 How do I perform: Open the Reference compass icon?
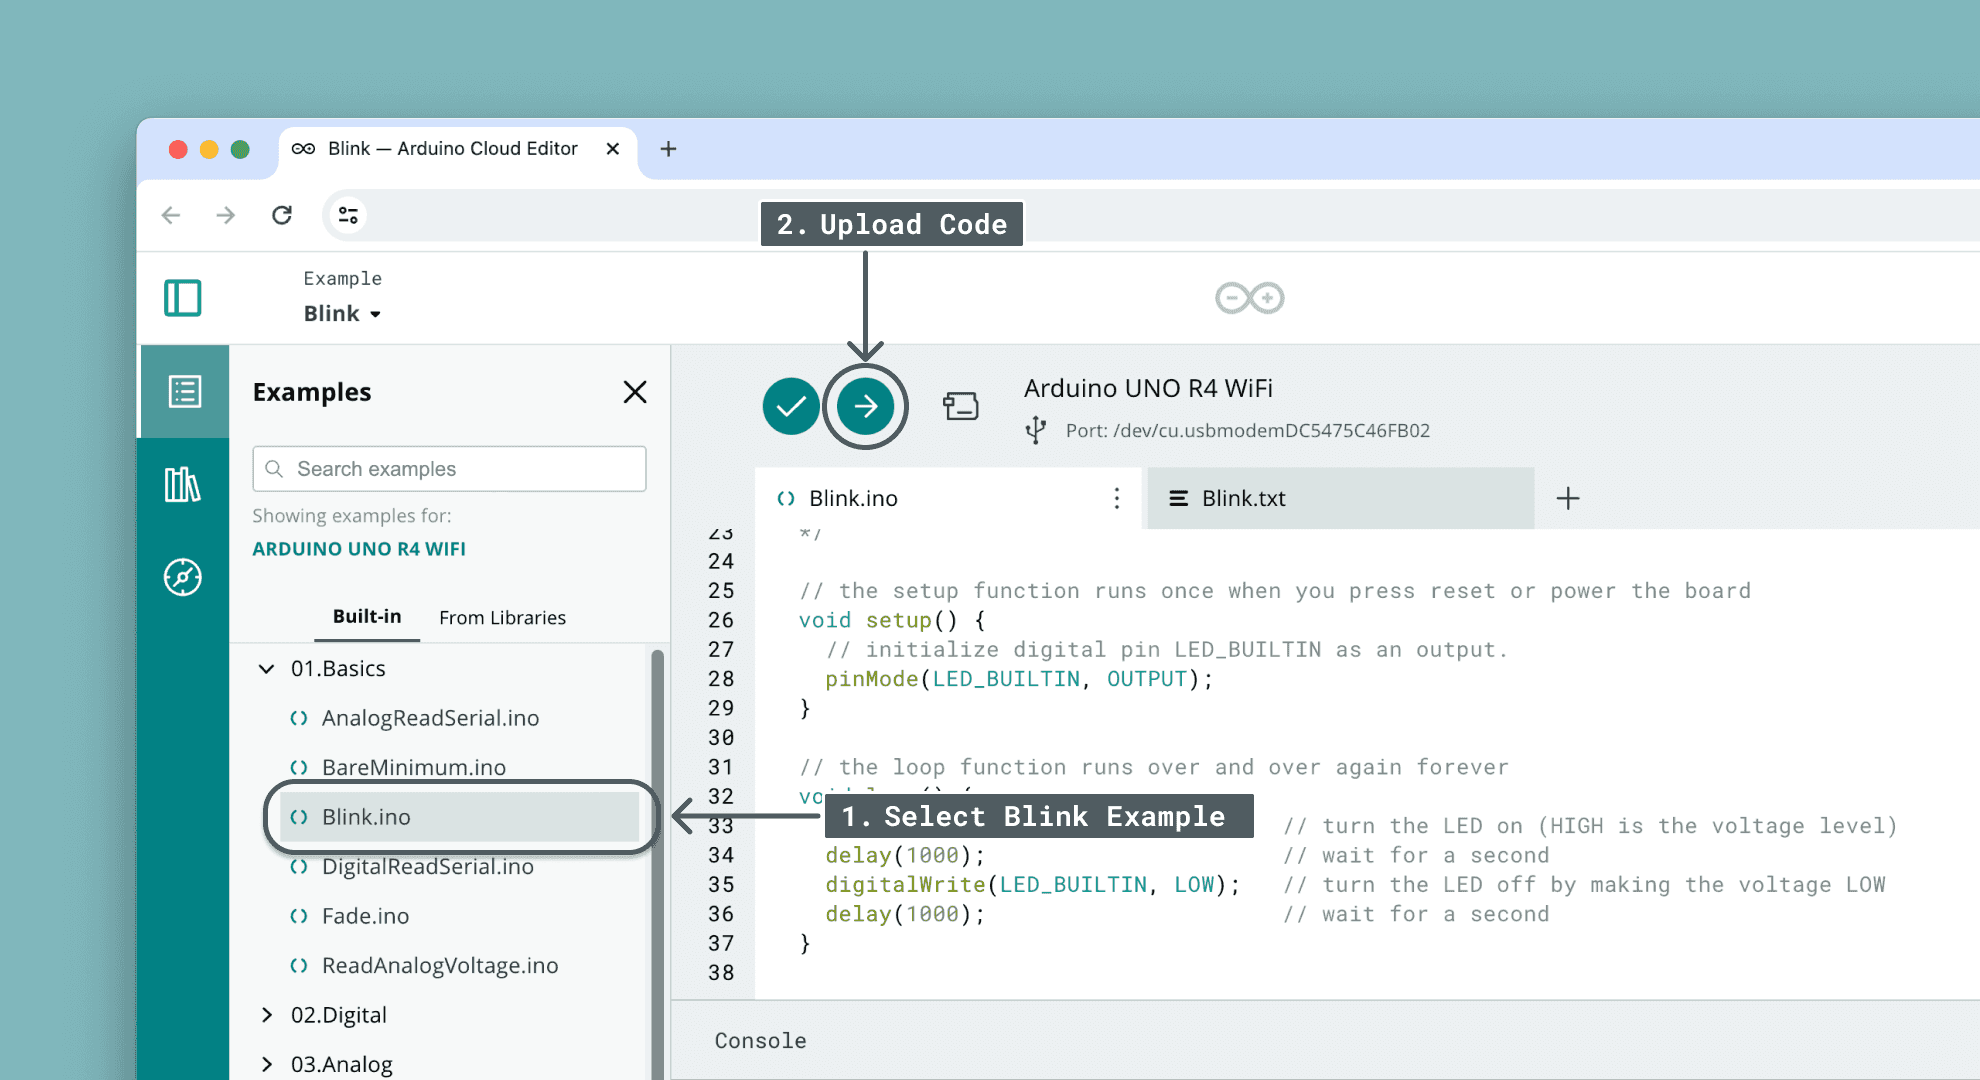[x=182, y=577]
